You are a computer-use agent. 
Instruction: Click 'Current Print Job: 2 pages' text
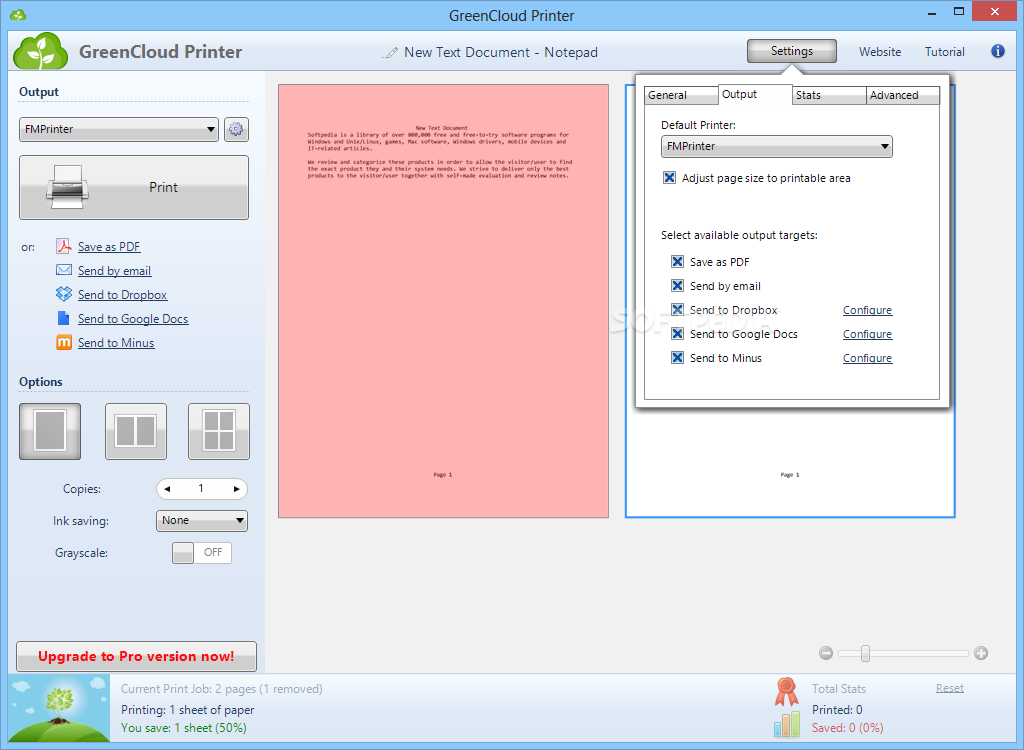coord(189,689)
